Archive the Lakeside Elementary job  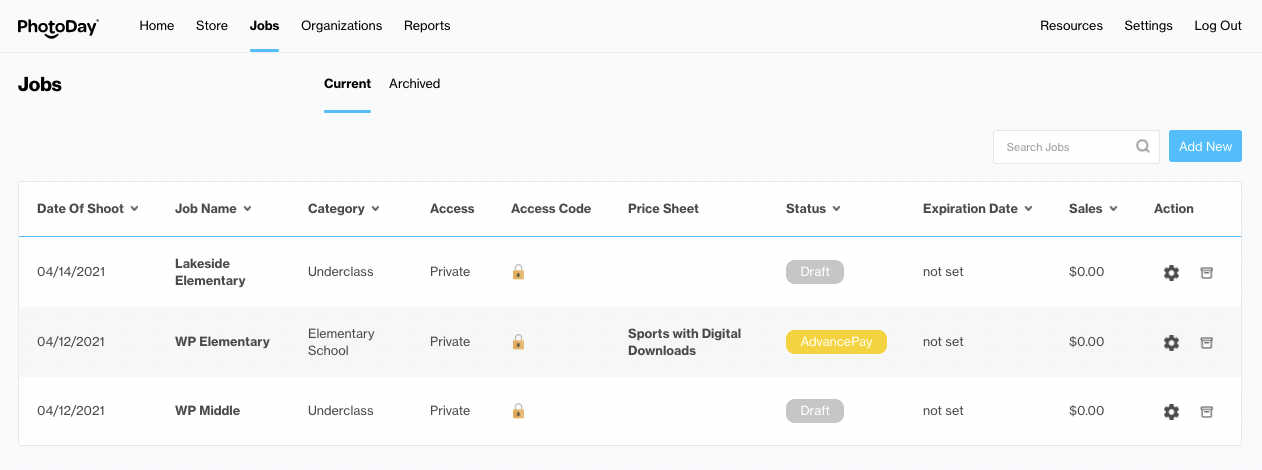(x=1206, y=273)
